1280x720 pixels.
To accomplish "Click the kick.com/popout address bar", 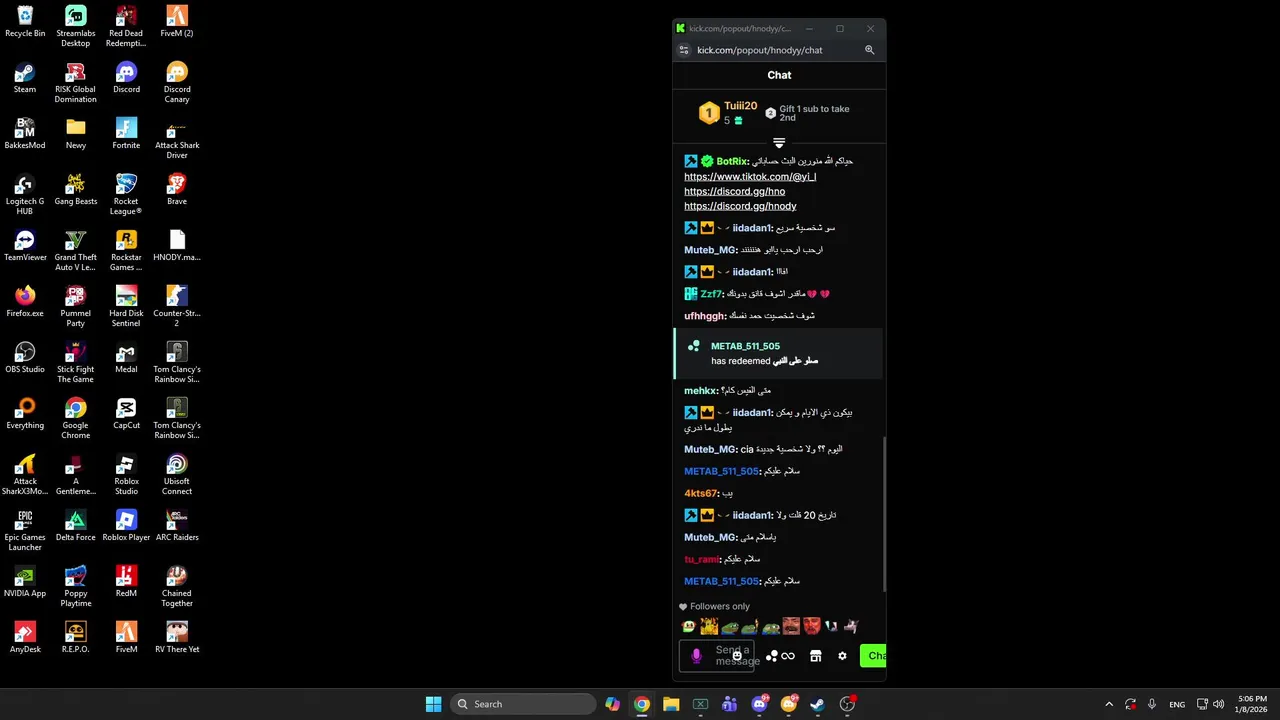I will (760, 50).
